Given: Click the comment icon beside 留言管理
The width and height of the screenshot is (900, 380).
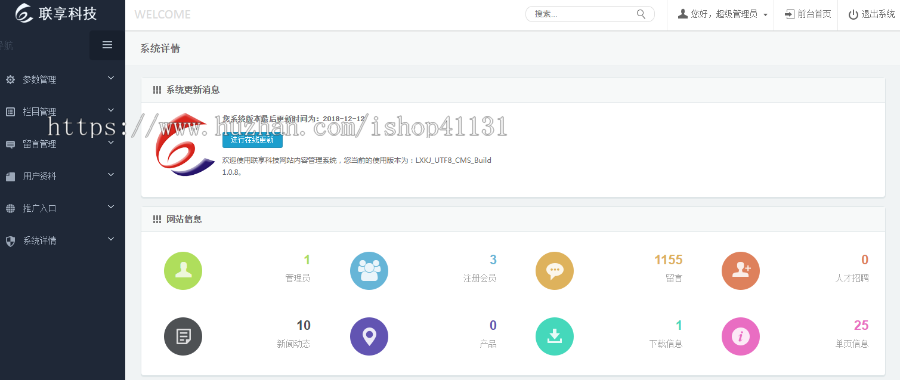Looking at the screenshot, I should pyautogui.click(x=10, y=144).
